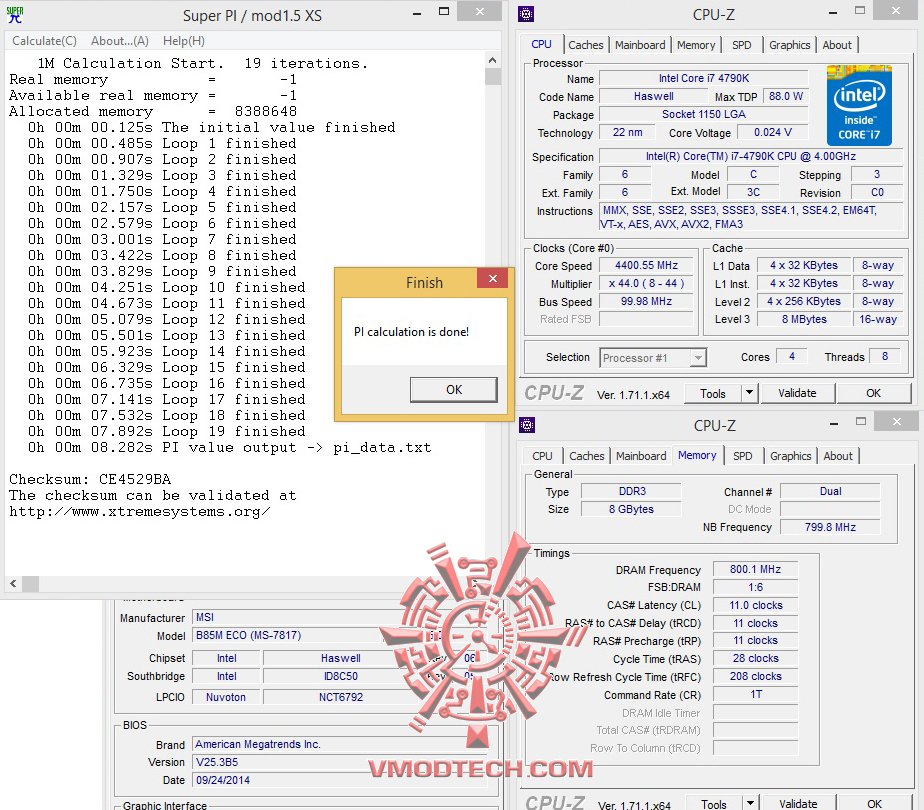Click the BIOS Date field 09/24/2014
Screen dimensions: 924x810
[341, 780]
